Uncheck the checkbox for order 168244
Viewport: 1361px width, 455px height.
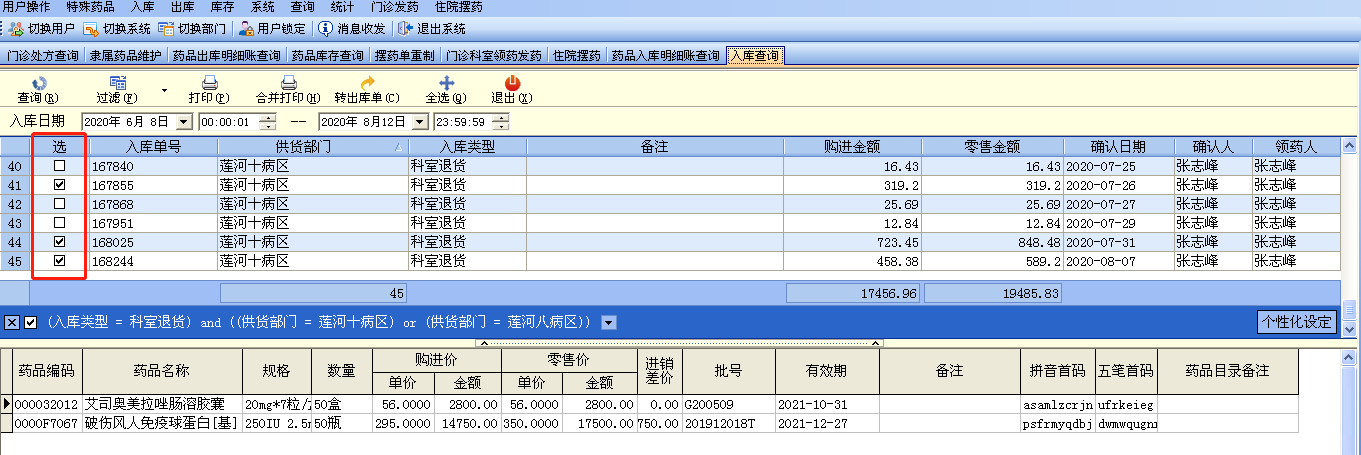tap(59, 261)
